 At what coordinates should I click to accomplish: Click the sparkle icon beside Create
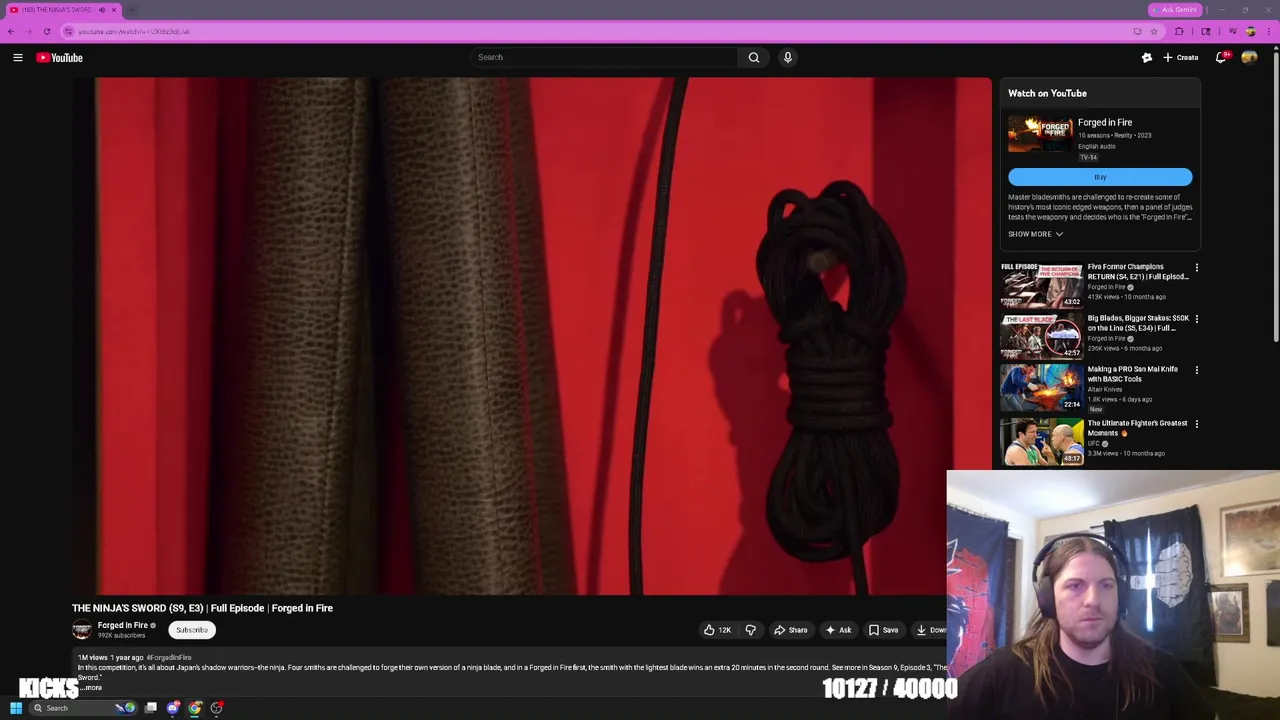coord(1147,58)
